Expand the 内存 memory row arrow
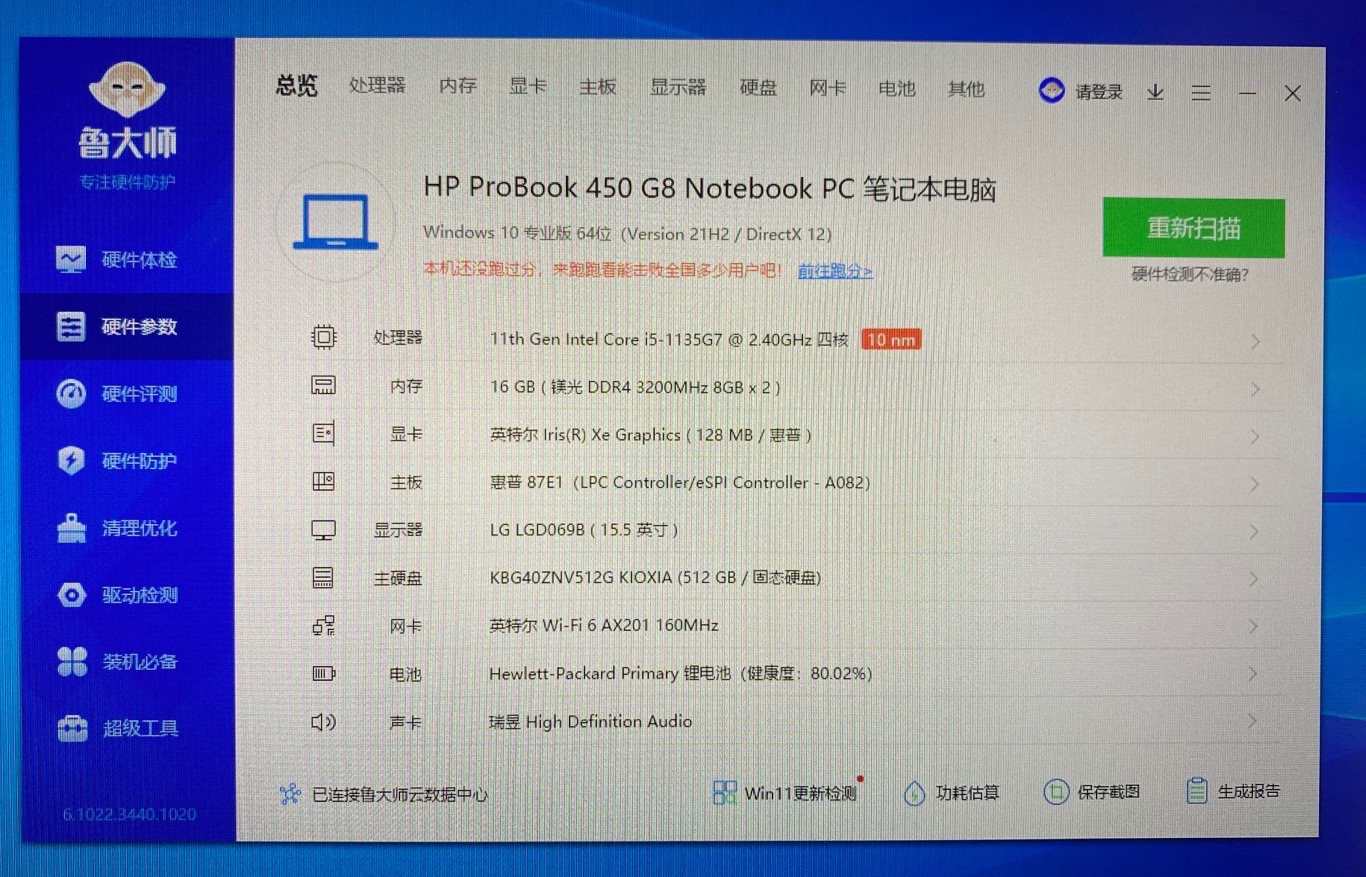This screenshot has width=1366, height=877. [1255, 389]
